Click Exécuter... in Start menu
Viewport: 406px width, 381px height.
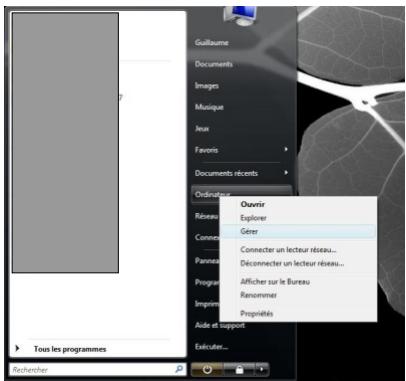coord(211,347)
